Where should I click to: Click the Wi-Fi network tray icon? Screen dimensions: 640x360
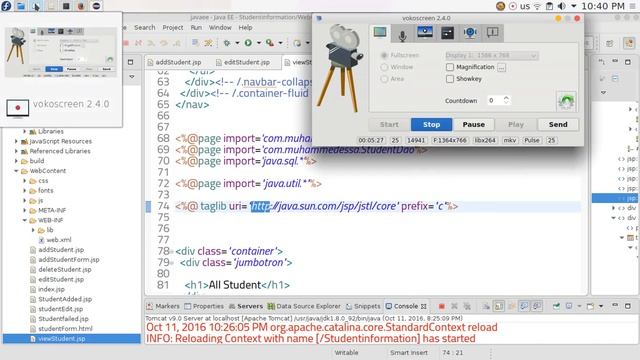point(538,6)
